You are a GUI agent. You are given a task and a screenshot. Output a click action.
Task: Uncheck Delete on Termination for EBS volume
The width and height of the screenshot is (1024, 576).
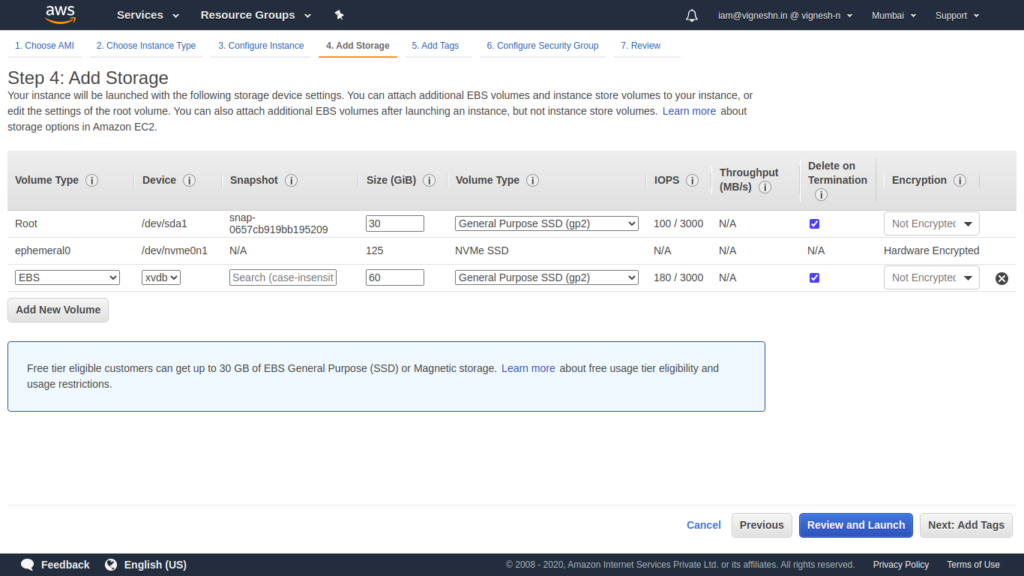(x=814, y=278)
